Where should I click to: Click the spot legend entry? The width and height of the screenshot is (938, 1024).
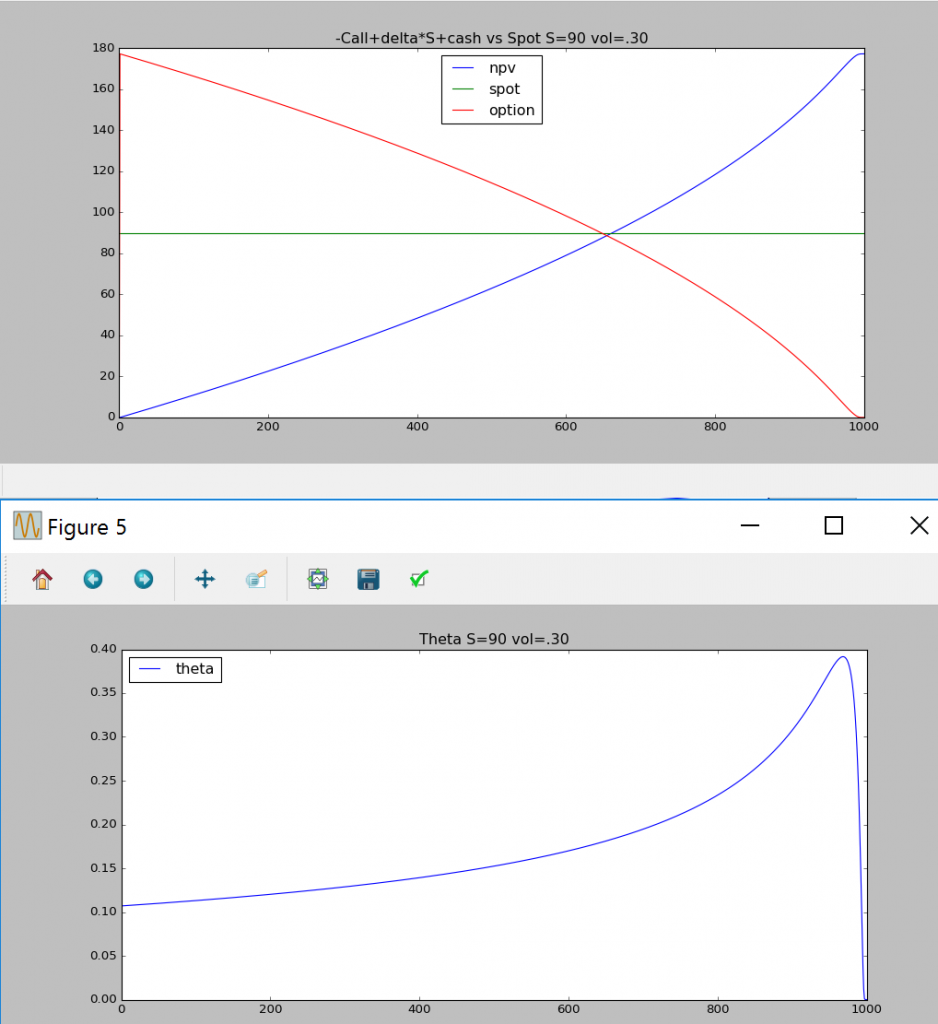click(503, 88)
